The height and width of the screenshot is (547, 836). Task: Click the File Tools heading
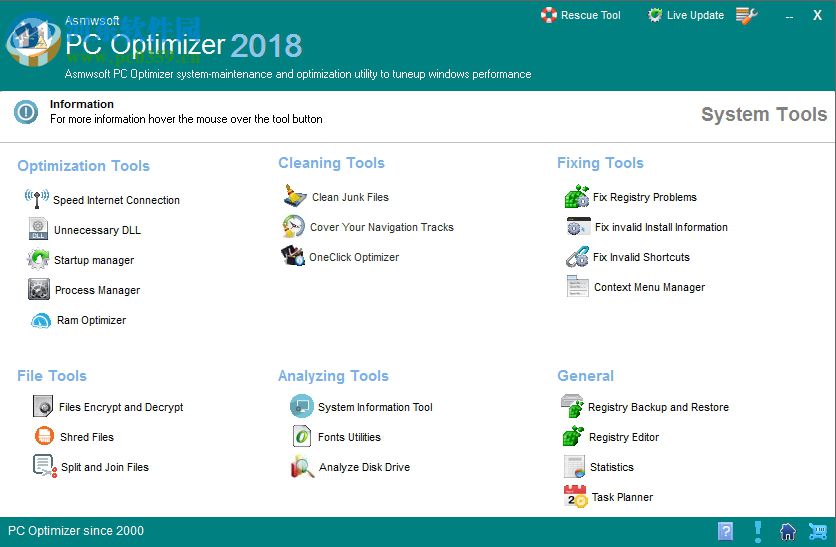52,376
